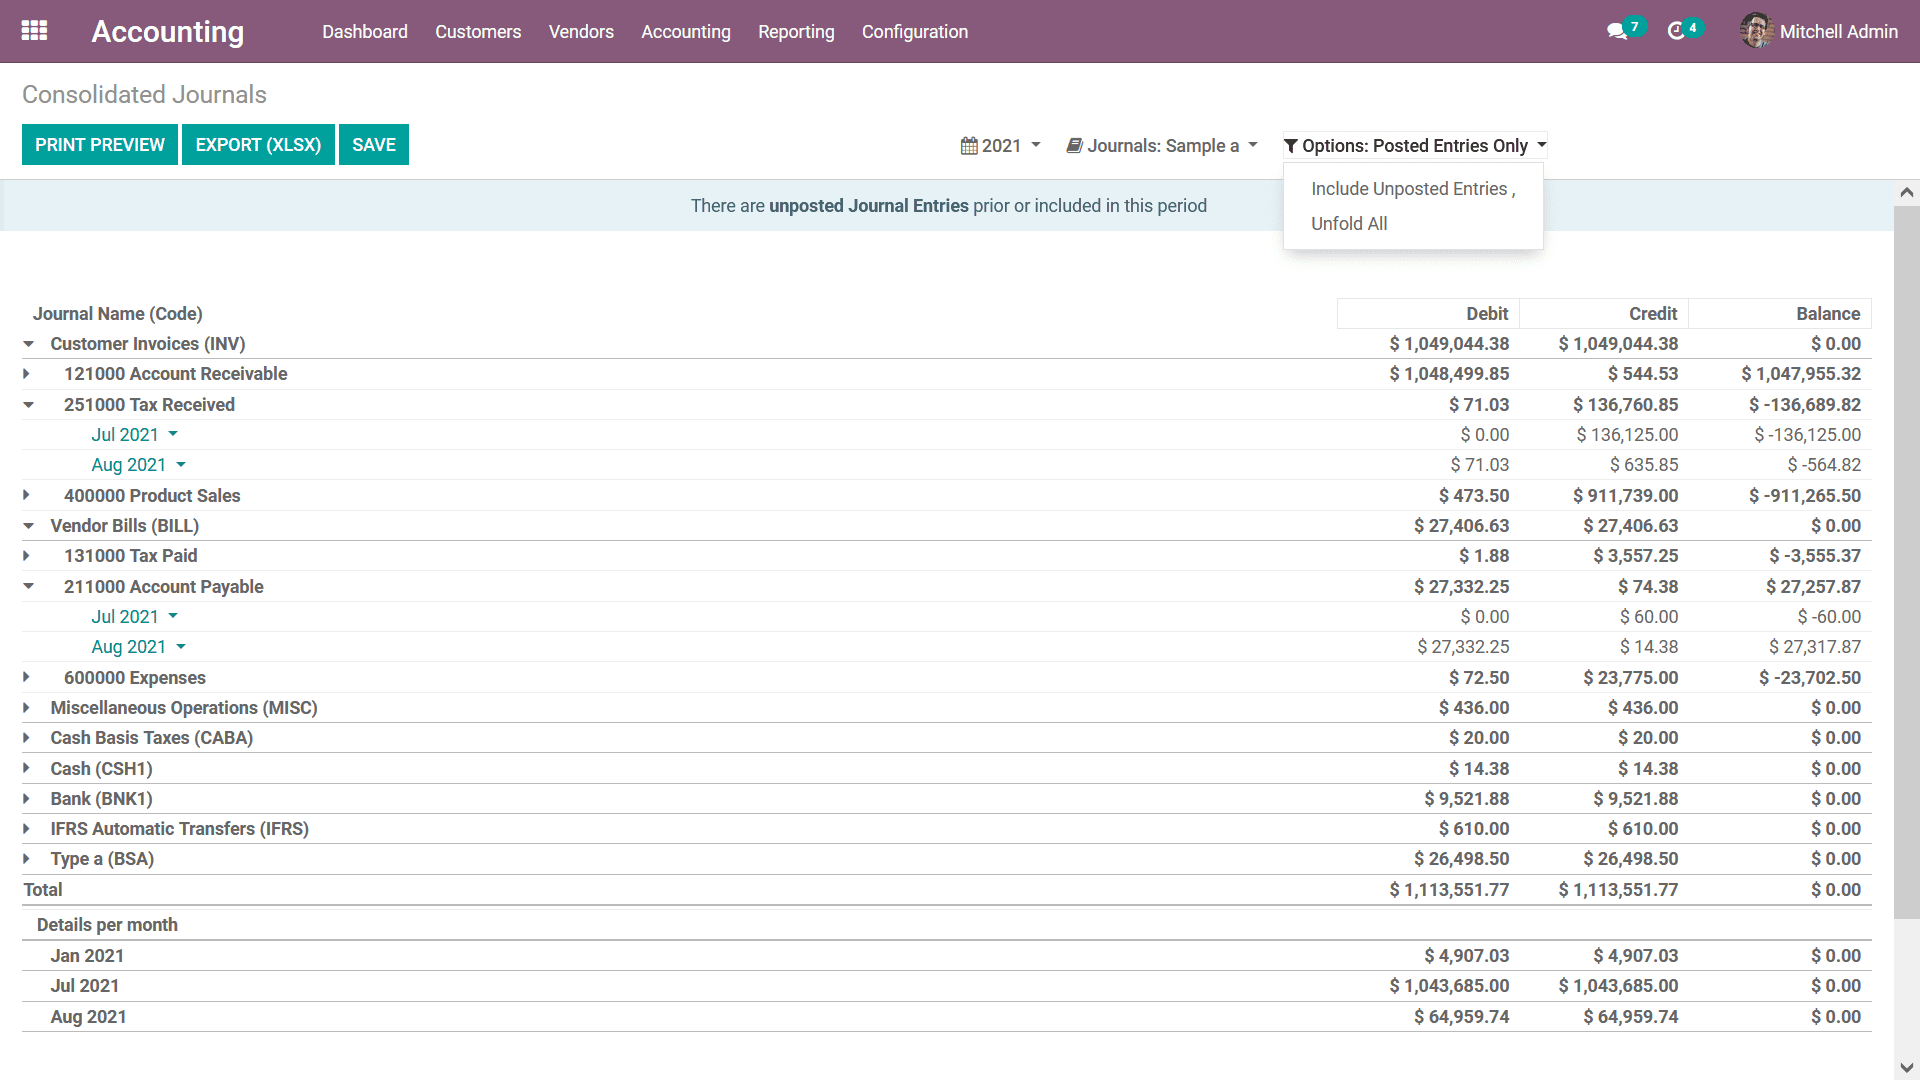The height and width of the screenshot is (1080, 1920).
Task: Open the conversations chat icon
Action: (x=1616, y=32)
